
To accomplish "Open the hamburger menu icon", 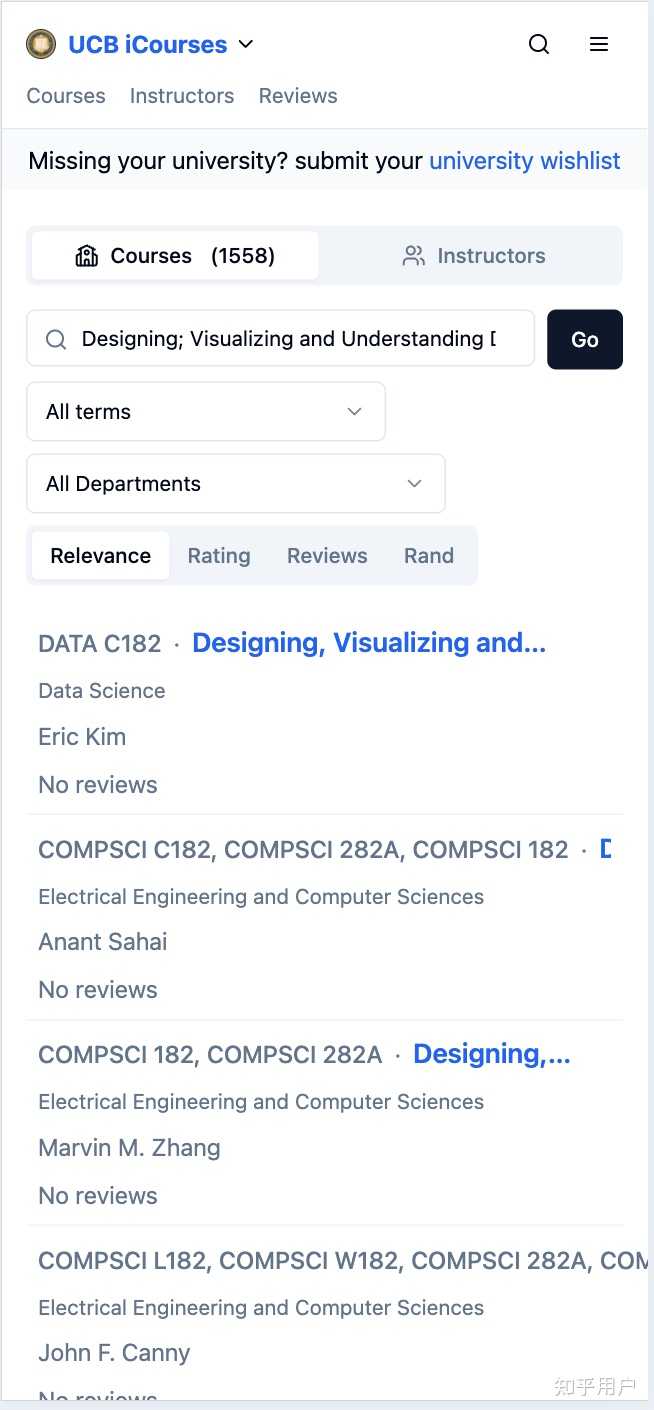I will pyautogui.click(x=599, y=44).
